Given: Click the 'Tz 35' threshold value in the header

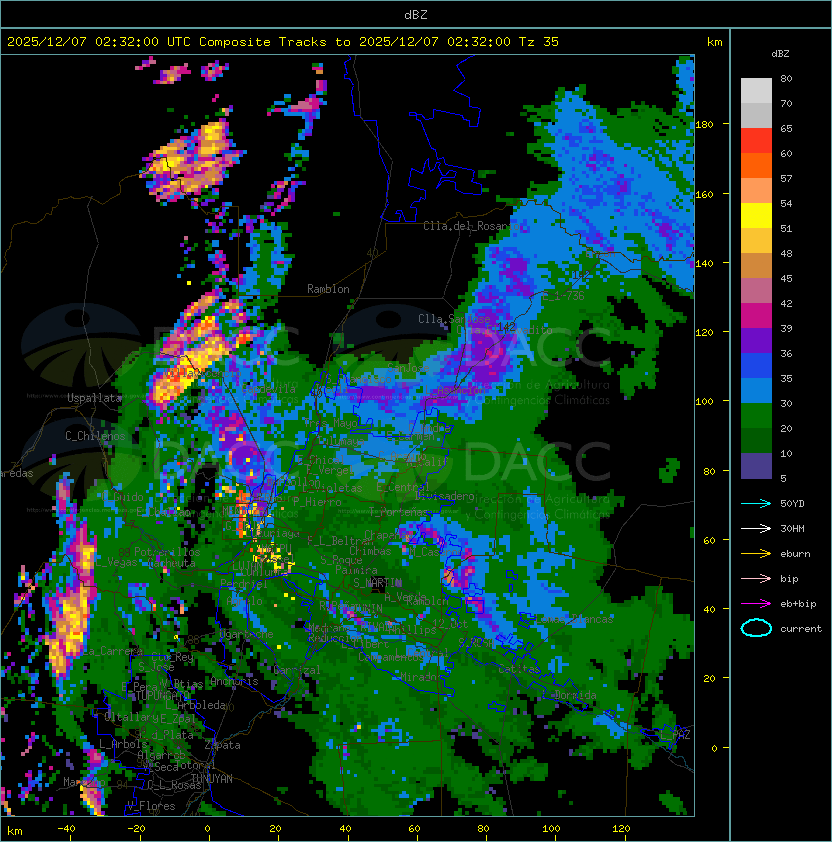Looking at the screenshot, I should [539, 42].
